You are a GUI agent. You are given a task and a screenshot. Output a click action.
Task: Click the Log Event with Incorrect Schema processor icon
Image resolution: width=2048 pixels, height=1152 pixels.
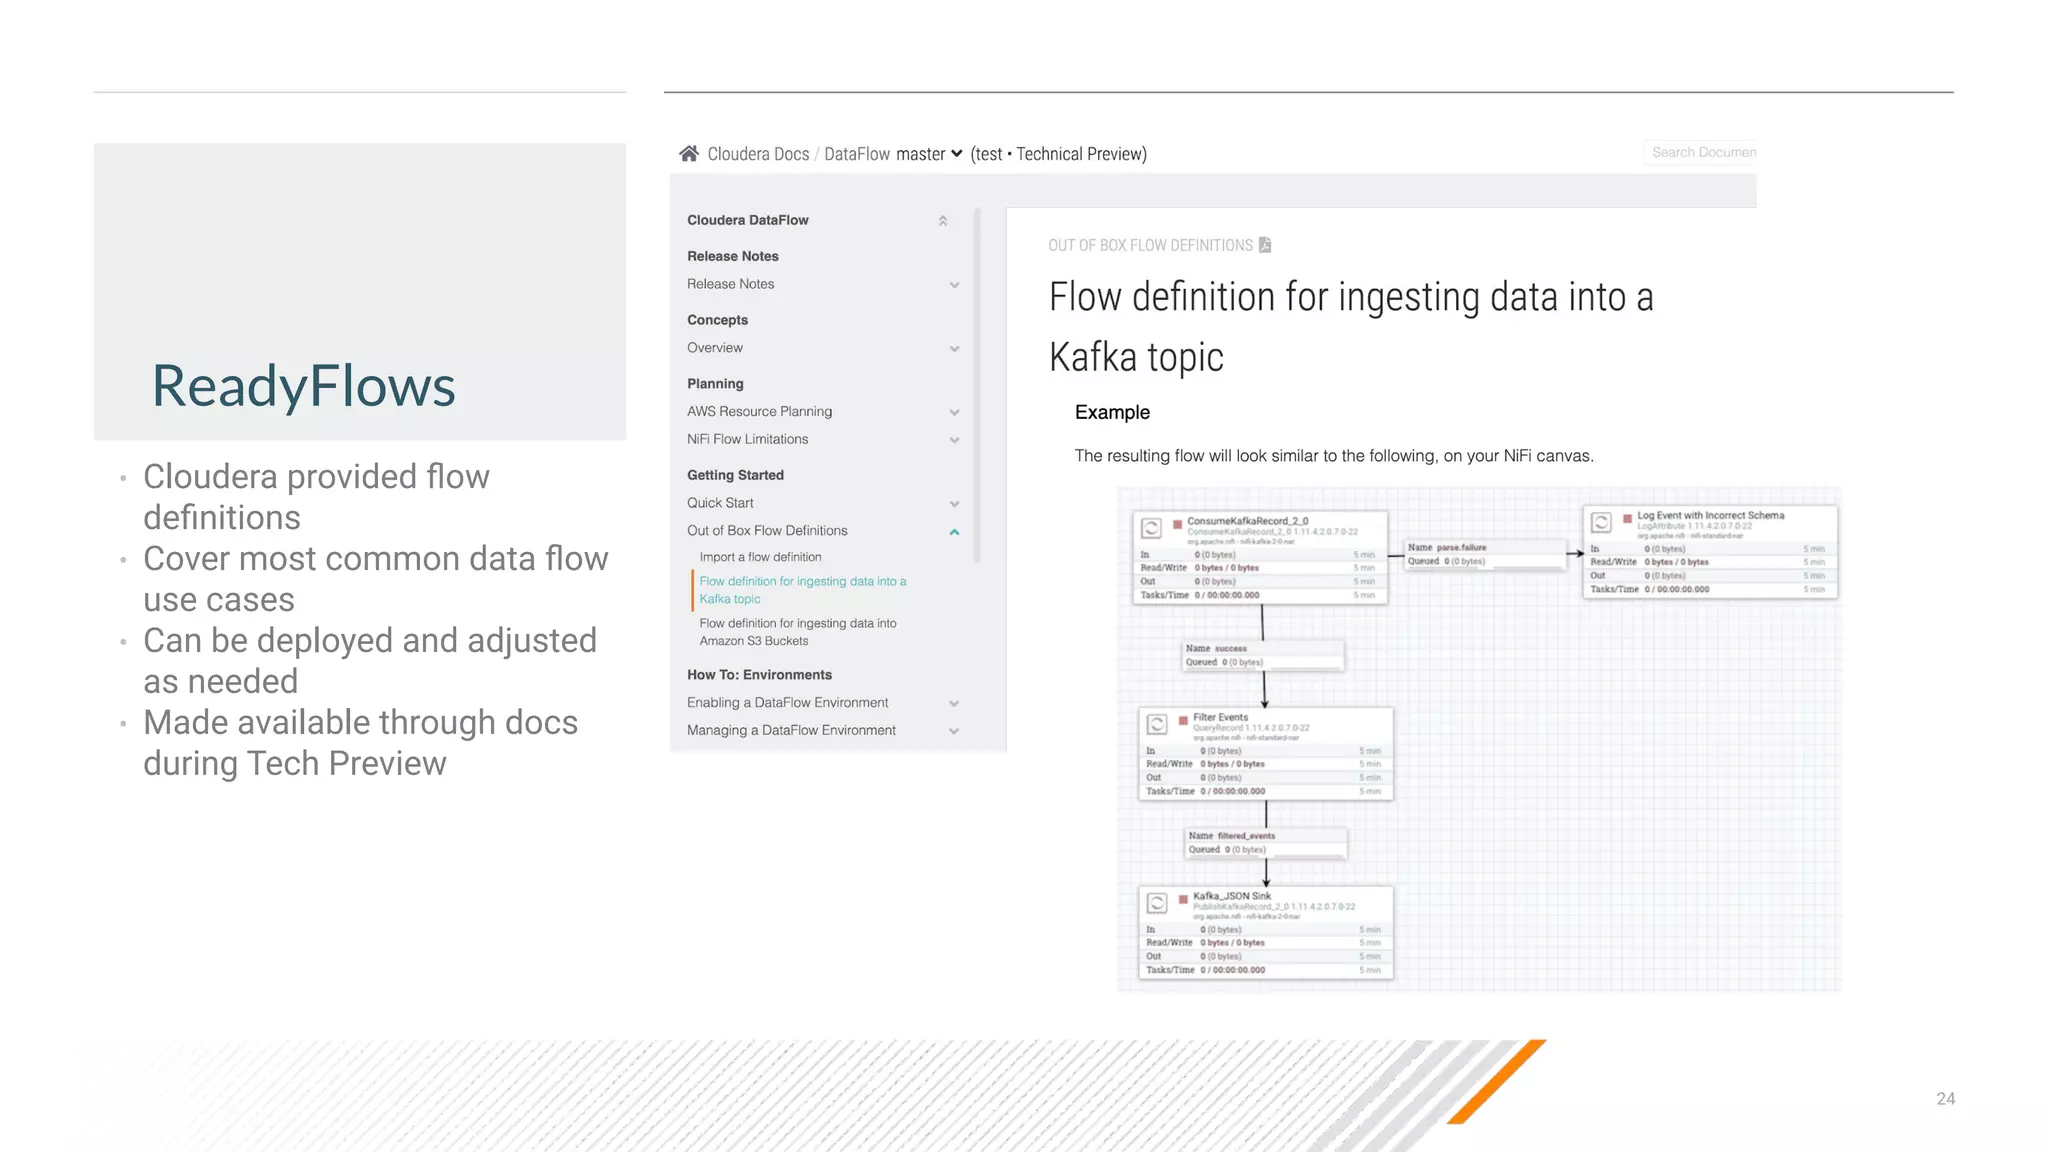[x=1601, y=522]
